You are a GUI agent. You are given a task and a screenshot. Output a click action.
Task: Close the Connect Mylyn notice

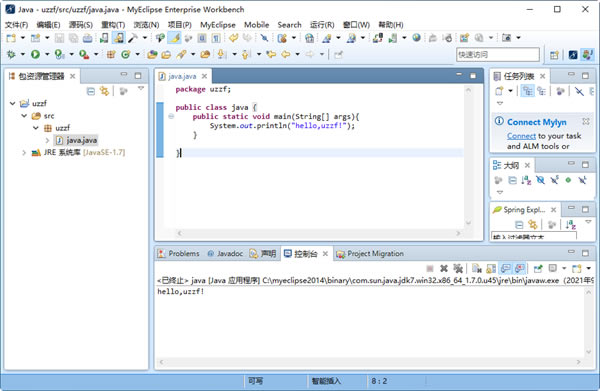tap(585, 121)
